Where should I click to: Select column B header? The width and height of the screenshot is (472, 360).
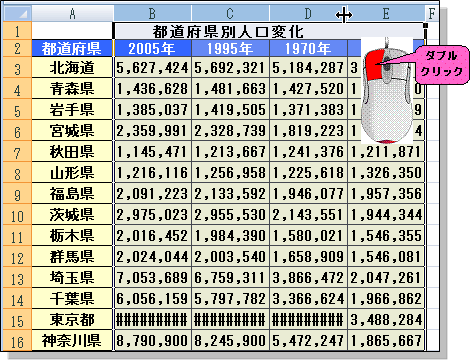coord(152,13)
